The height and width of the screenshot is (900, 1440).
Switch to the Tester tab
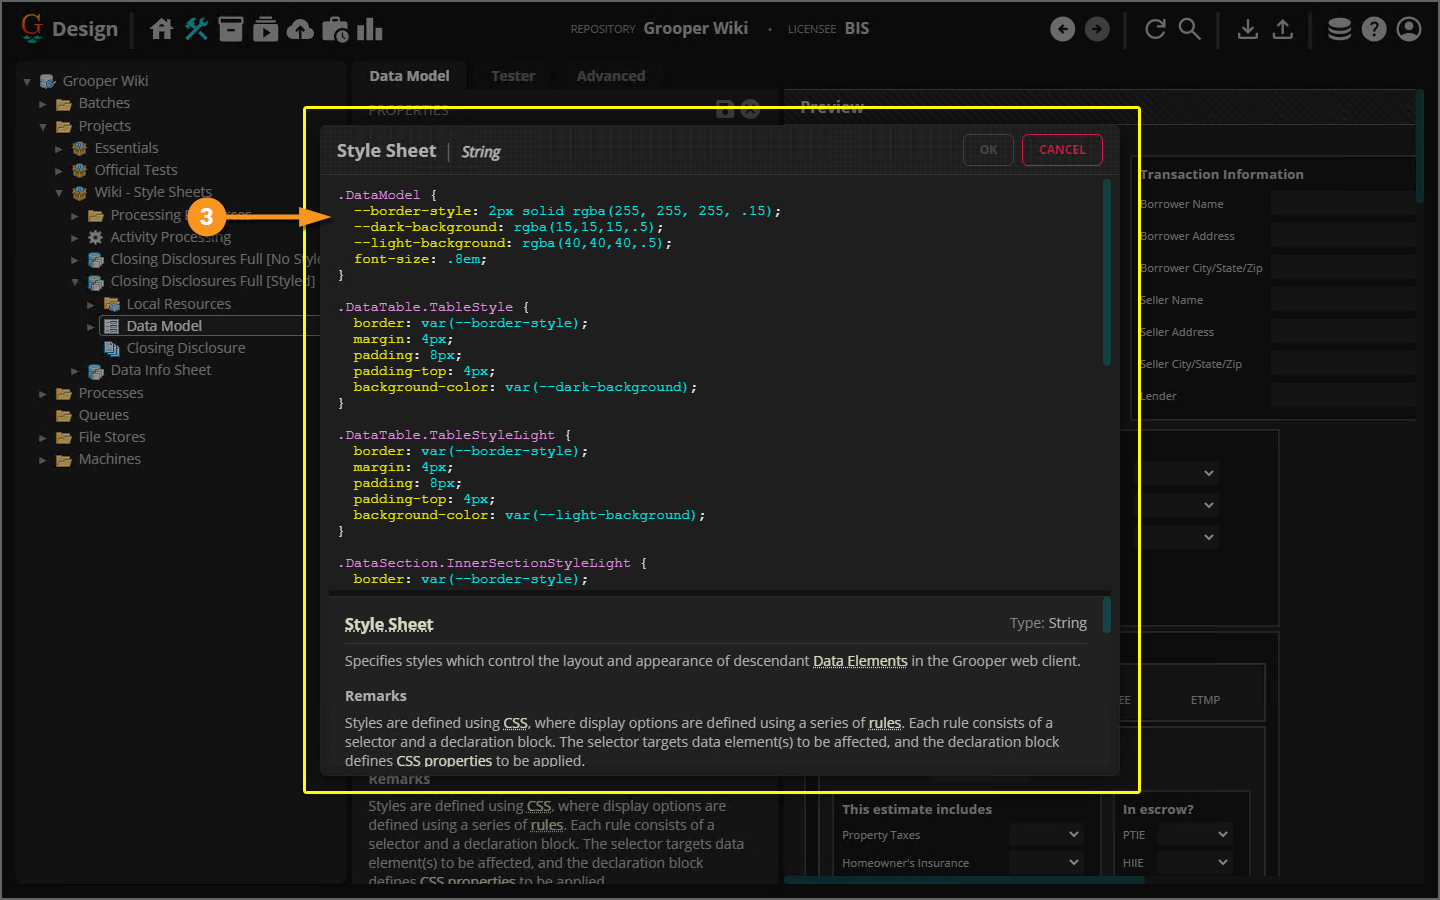(512, 76)
